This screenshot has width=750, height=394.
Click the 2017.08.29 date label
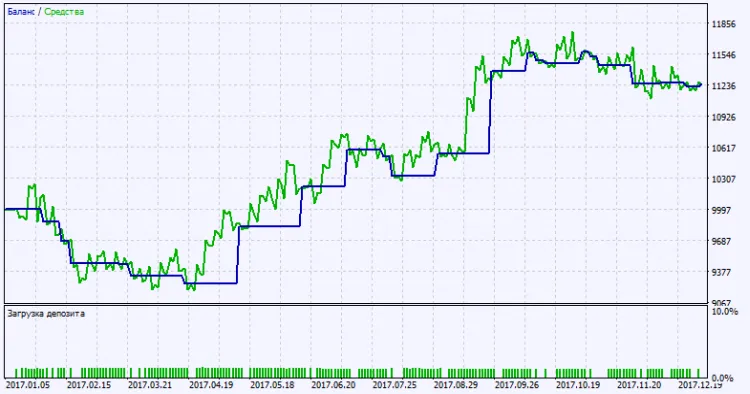(x=456, y=385)
